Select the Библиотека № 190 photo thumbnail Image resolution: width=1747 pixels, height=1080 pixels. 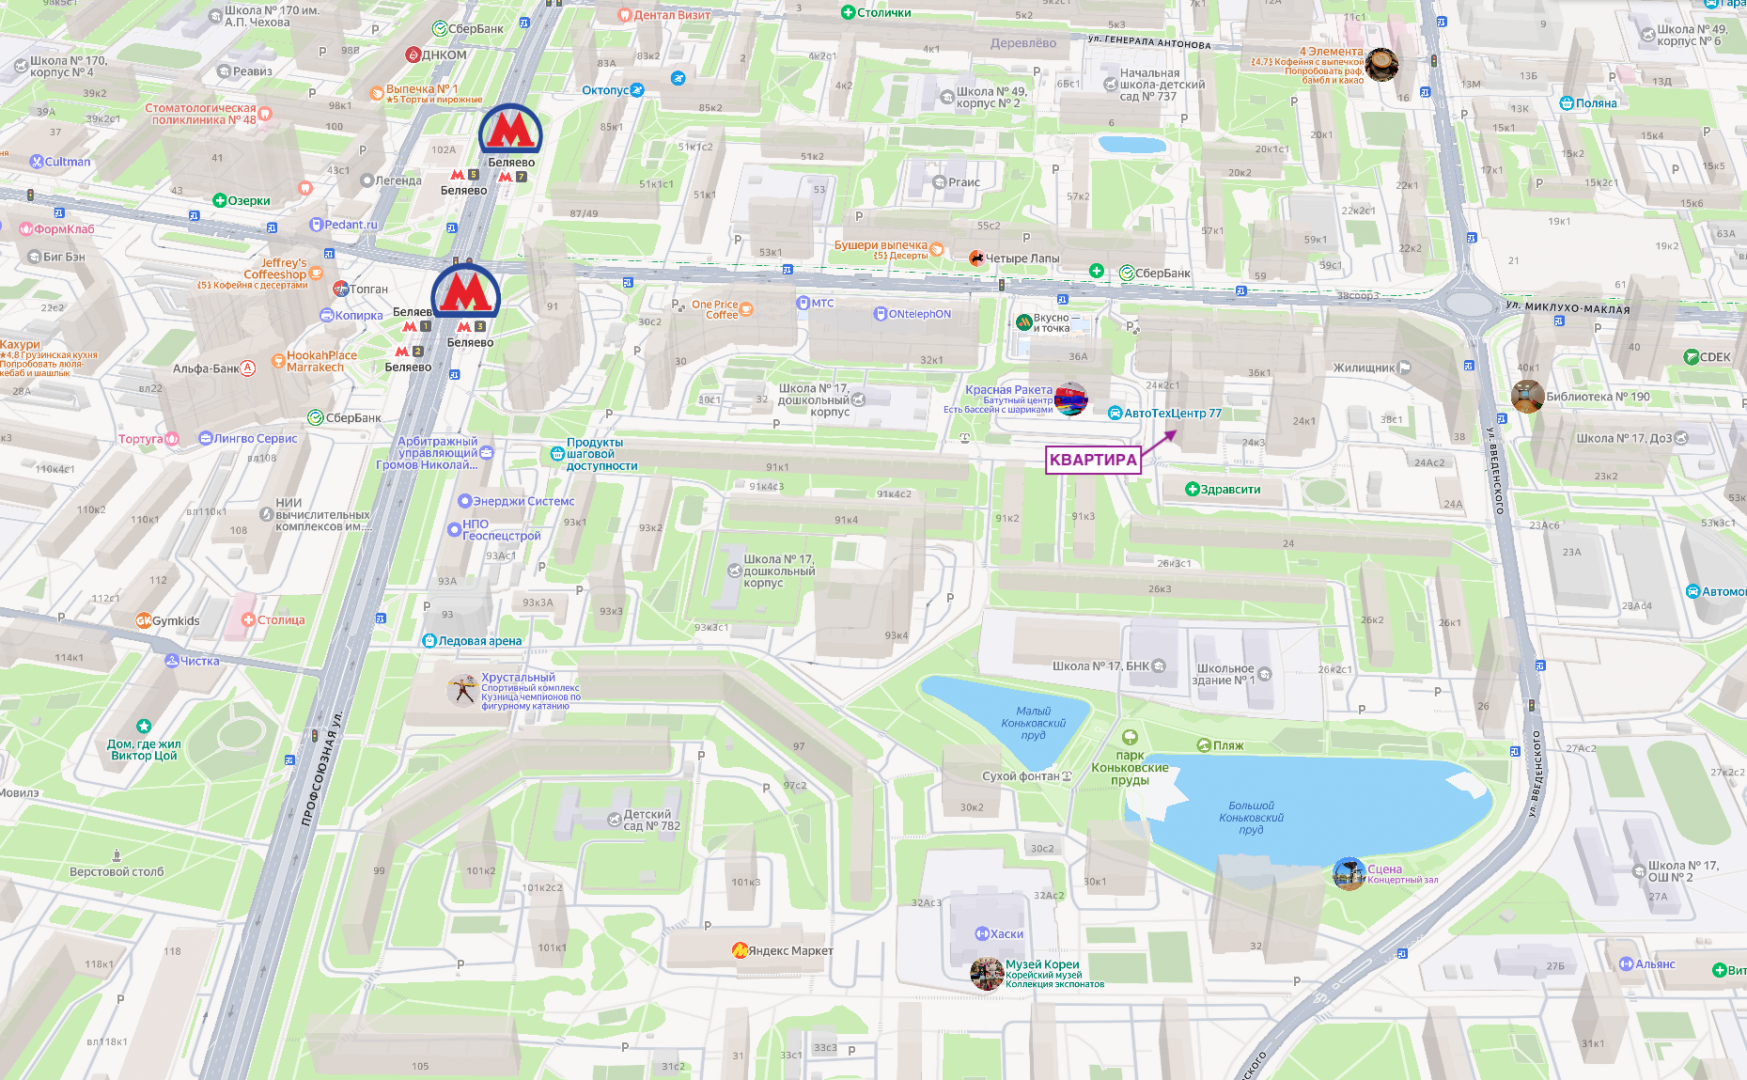pyautogui.click(x=1527, y=396)
